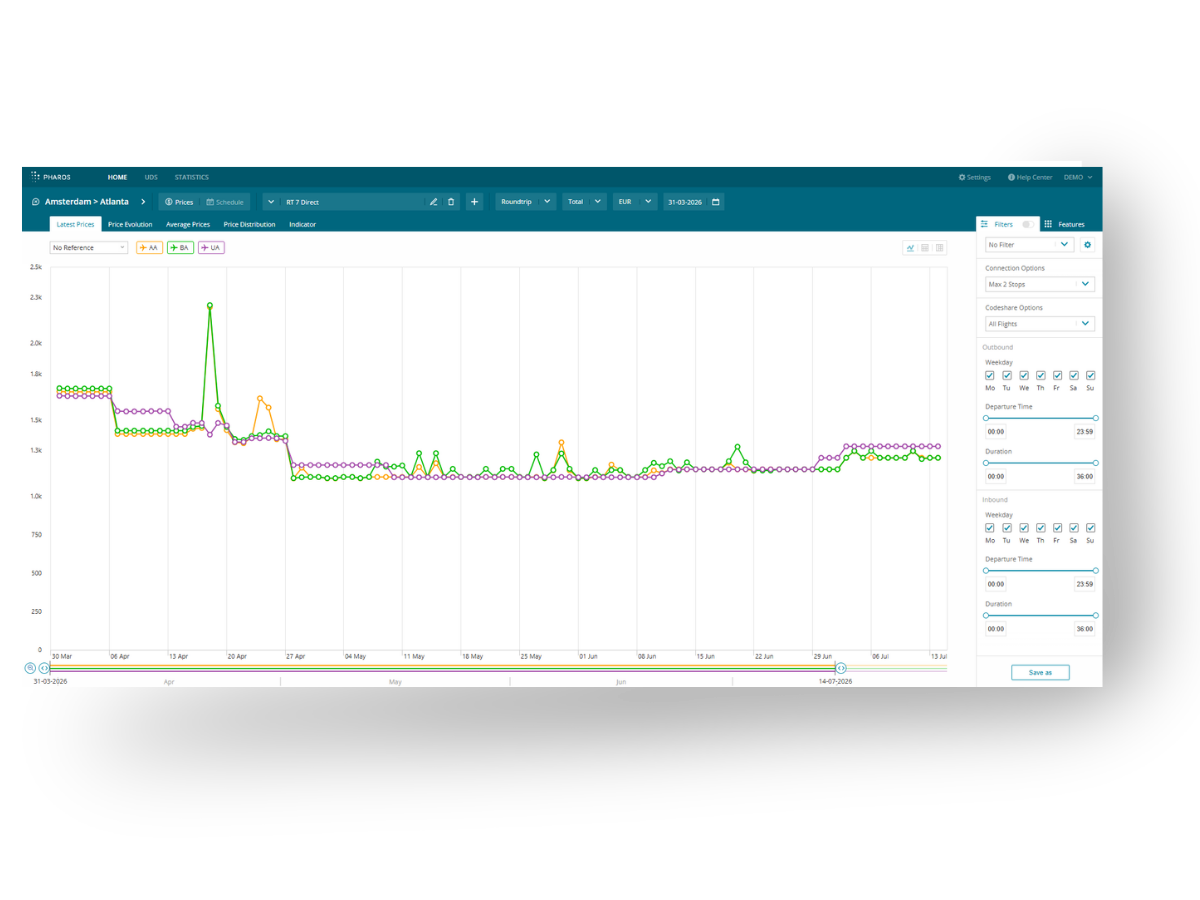Click the Save as button
The width and height of the screenshot is (1200, 900).
click(x=1040, y=672)
